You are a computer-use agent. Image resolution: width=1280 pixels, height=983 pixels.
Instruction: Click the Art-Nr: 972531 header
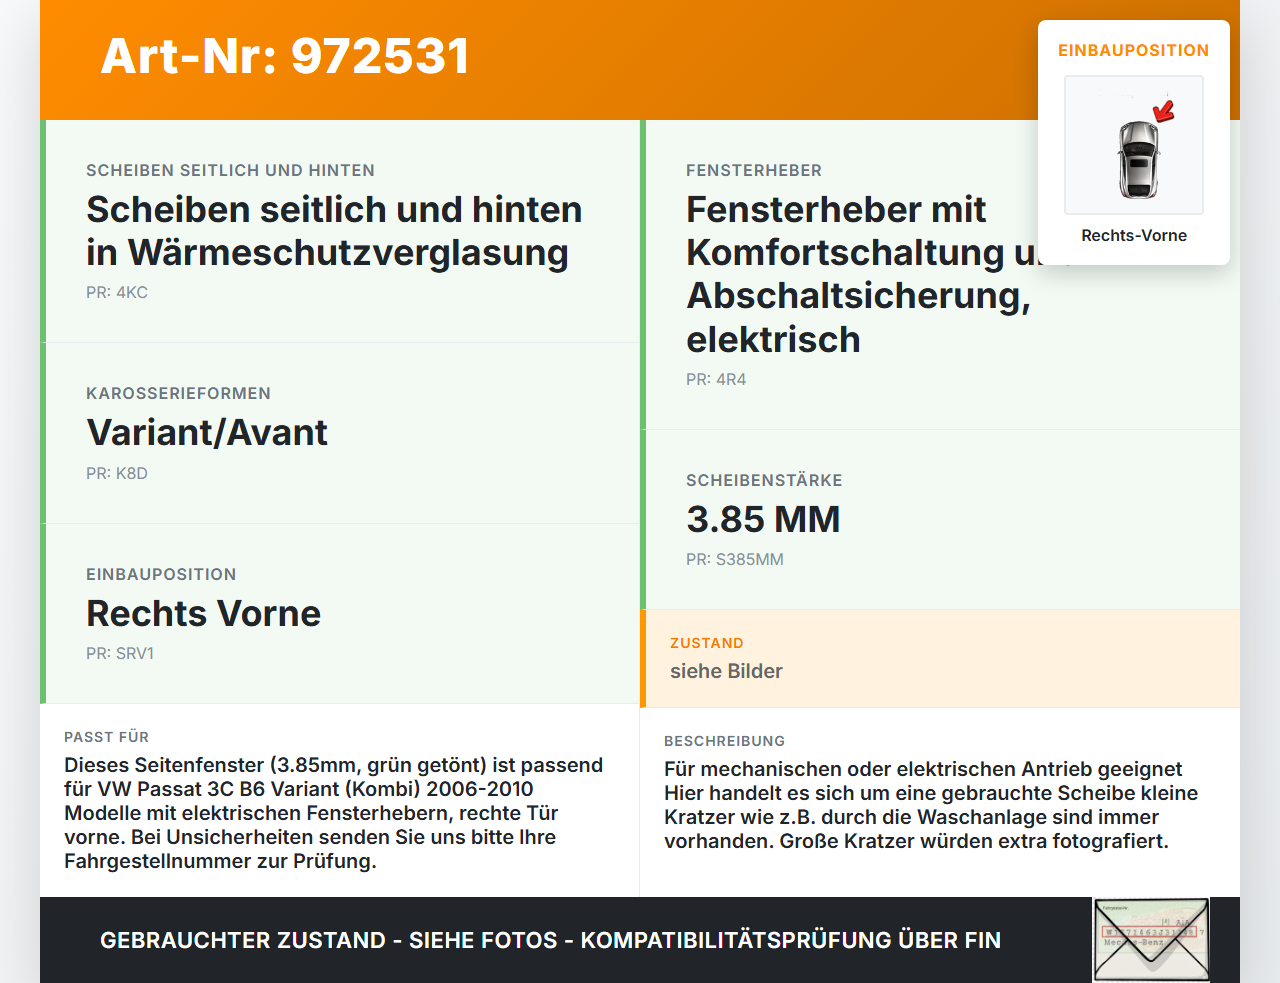pyautogui.click(x=284, y=57)
